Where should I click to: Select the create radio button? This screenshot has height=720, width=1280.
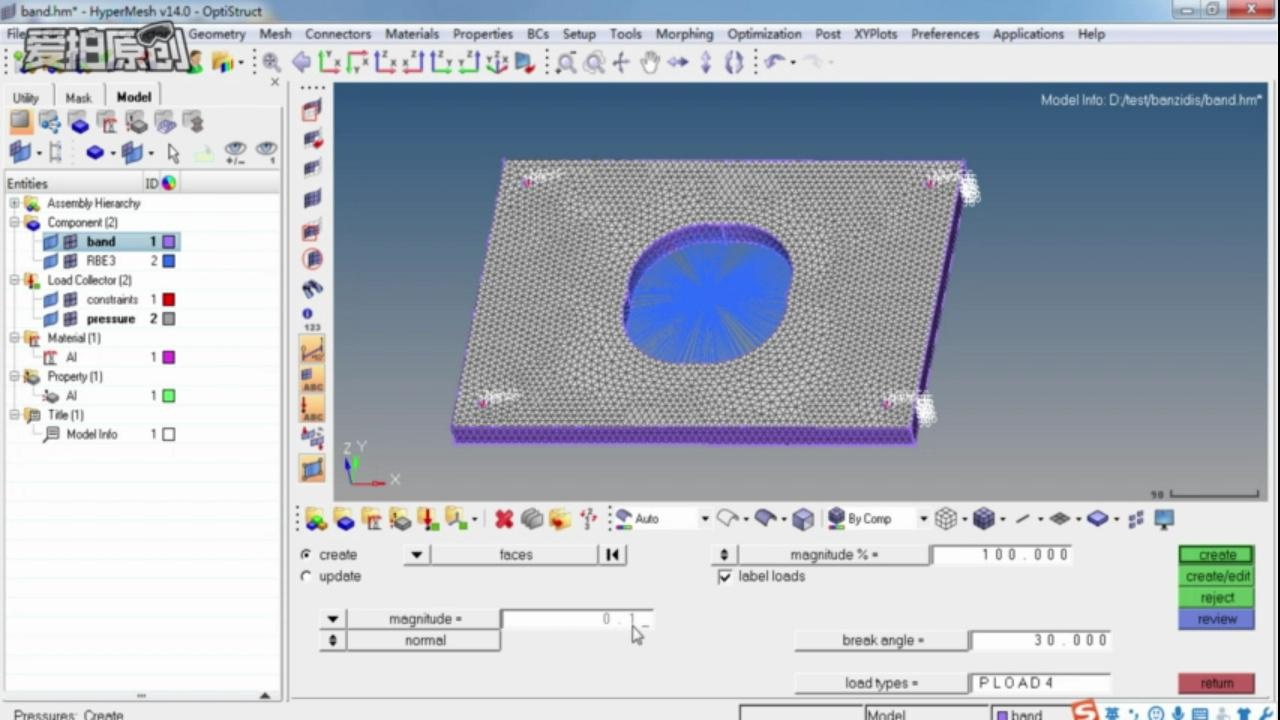[x=306, y=554]
